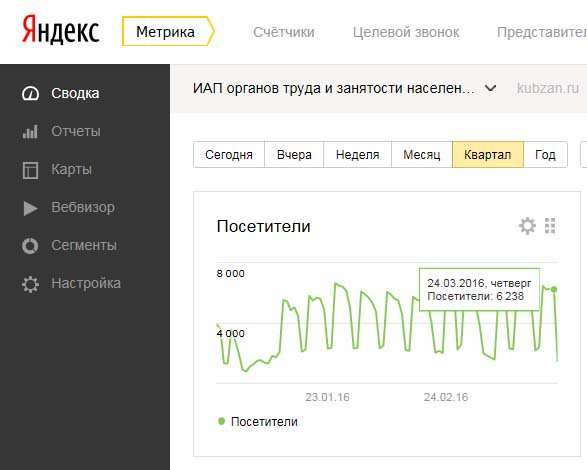Click the Карты layout icon
The height and width of the screenshot is (470, 587).
coord(30,170)
